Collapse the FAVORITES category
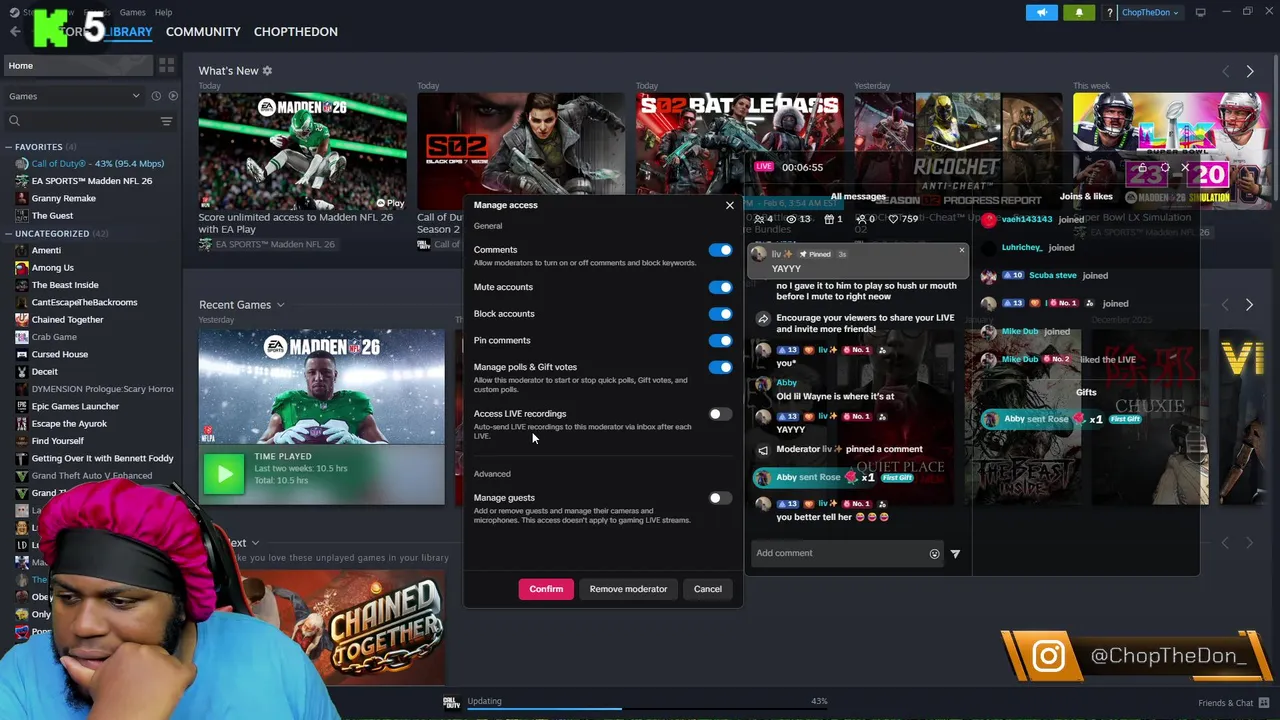Viewport: 1280px width, 720px height. 9,147
